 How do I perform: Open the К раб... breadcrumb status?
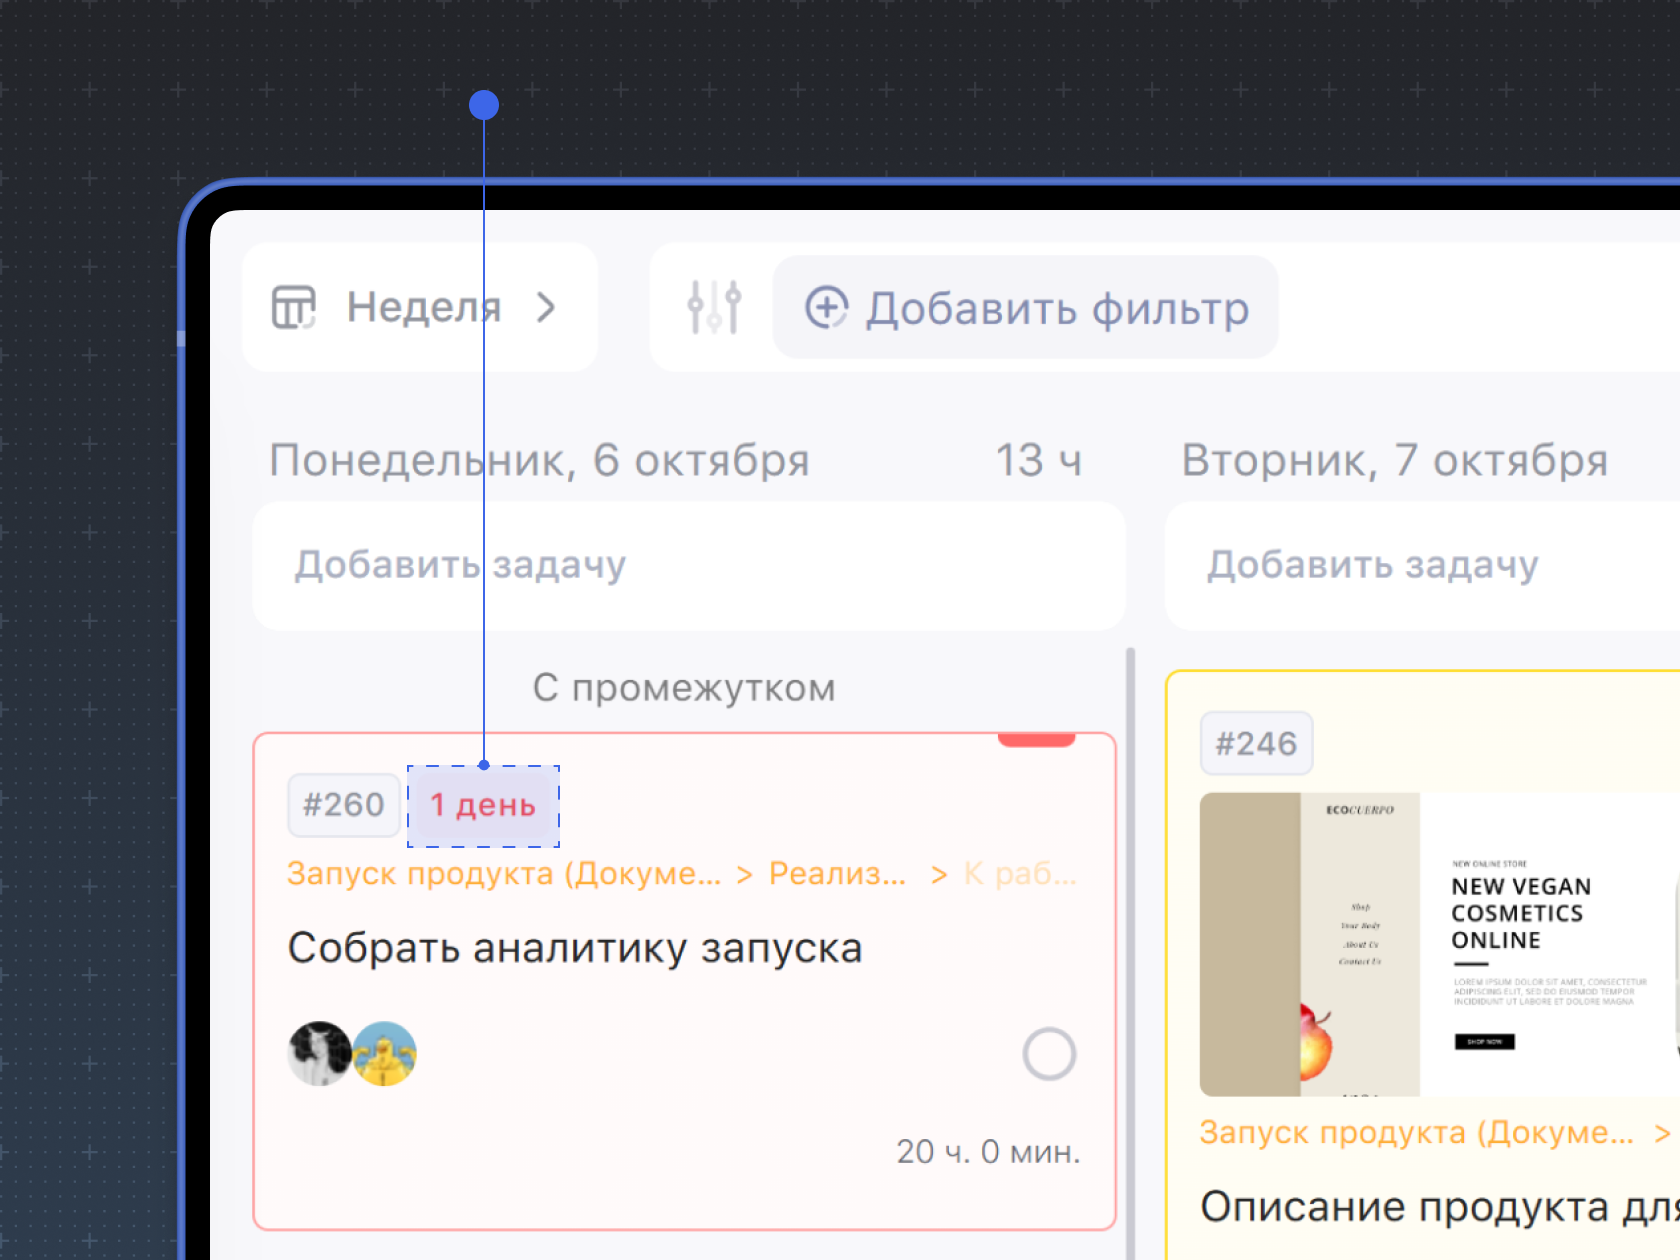pos(1020,874)
